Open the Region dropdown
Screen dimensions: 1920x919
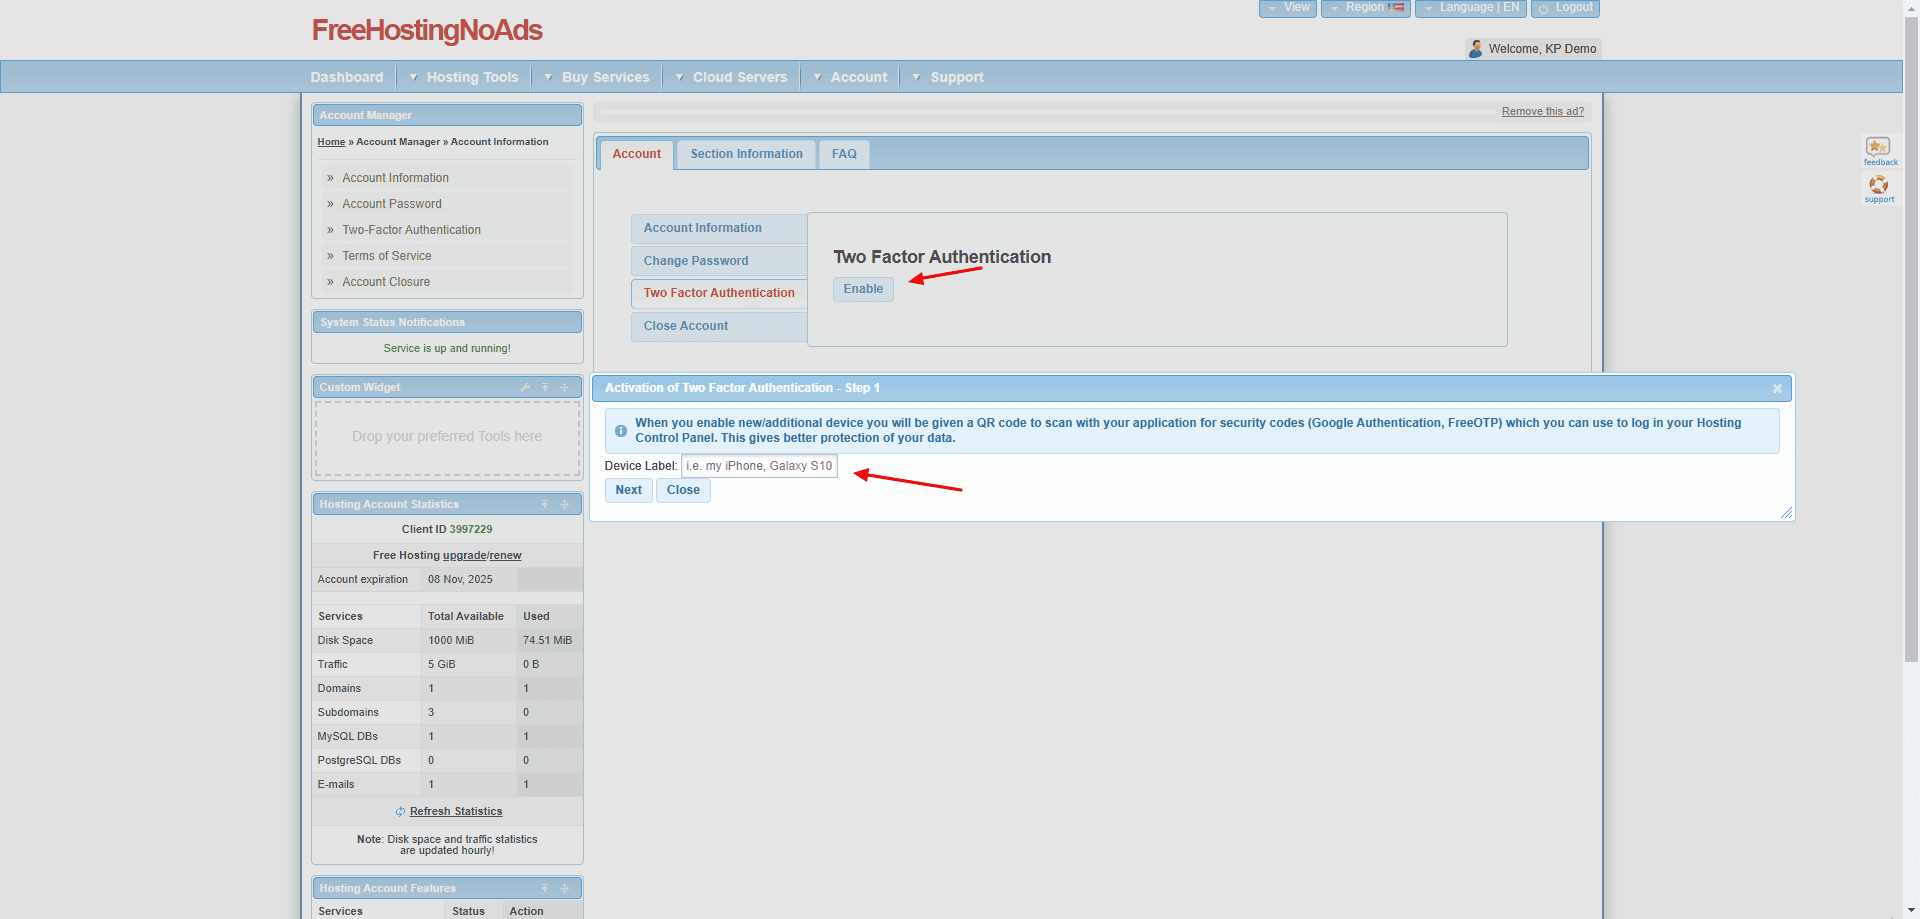pos(1365,8)
